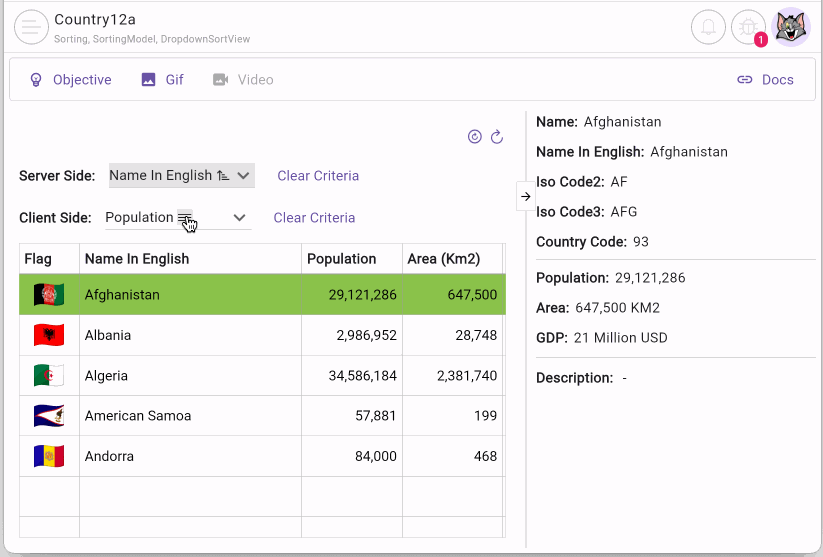Click the copyright circle icon

tap(475, 137)
